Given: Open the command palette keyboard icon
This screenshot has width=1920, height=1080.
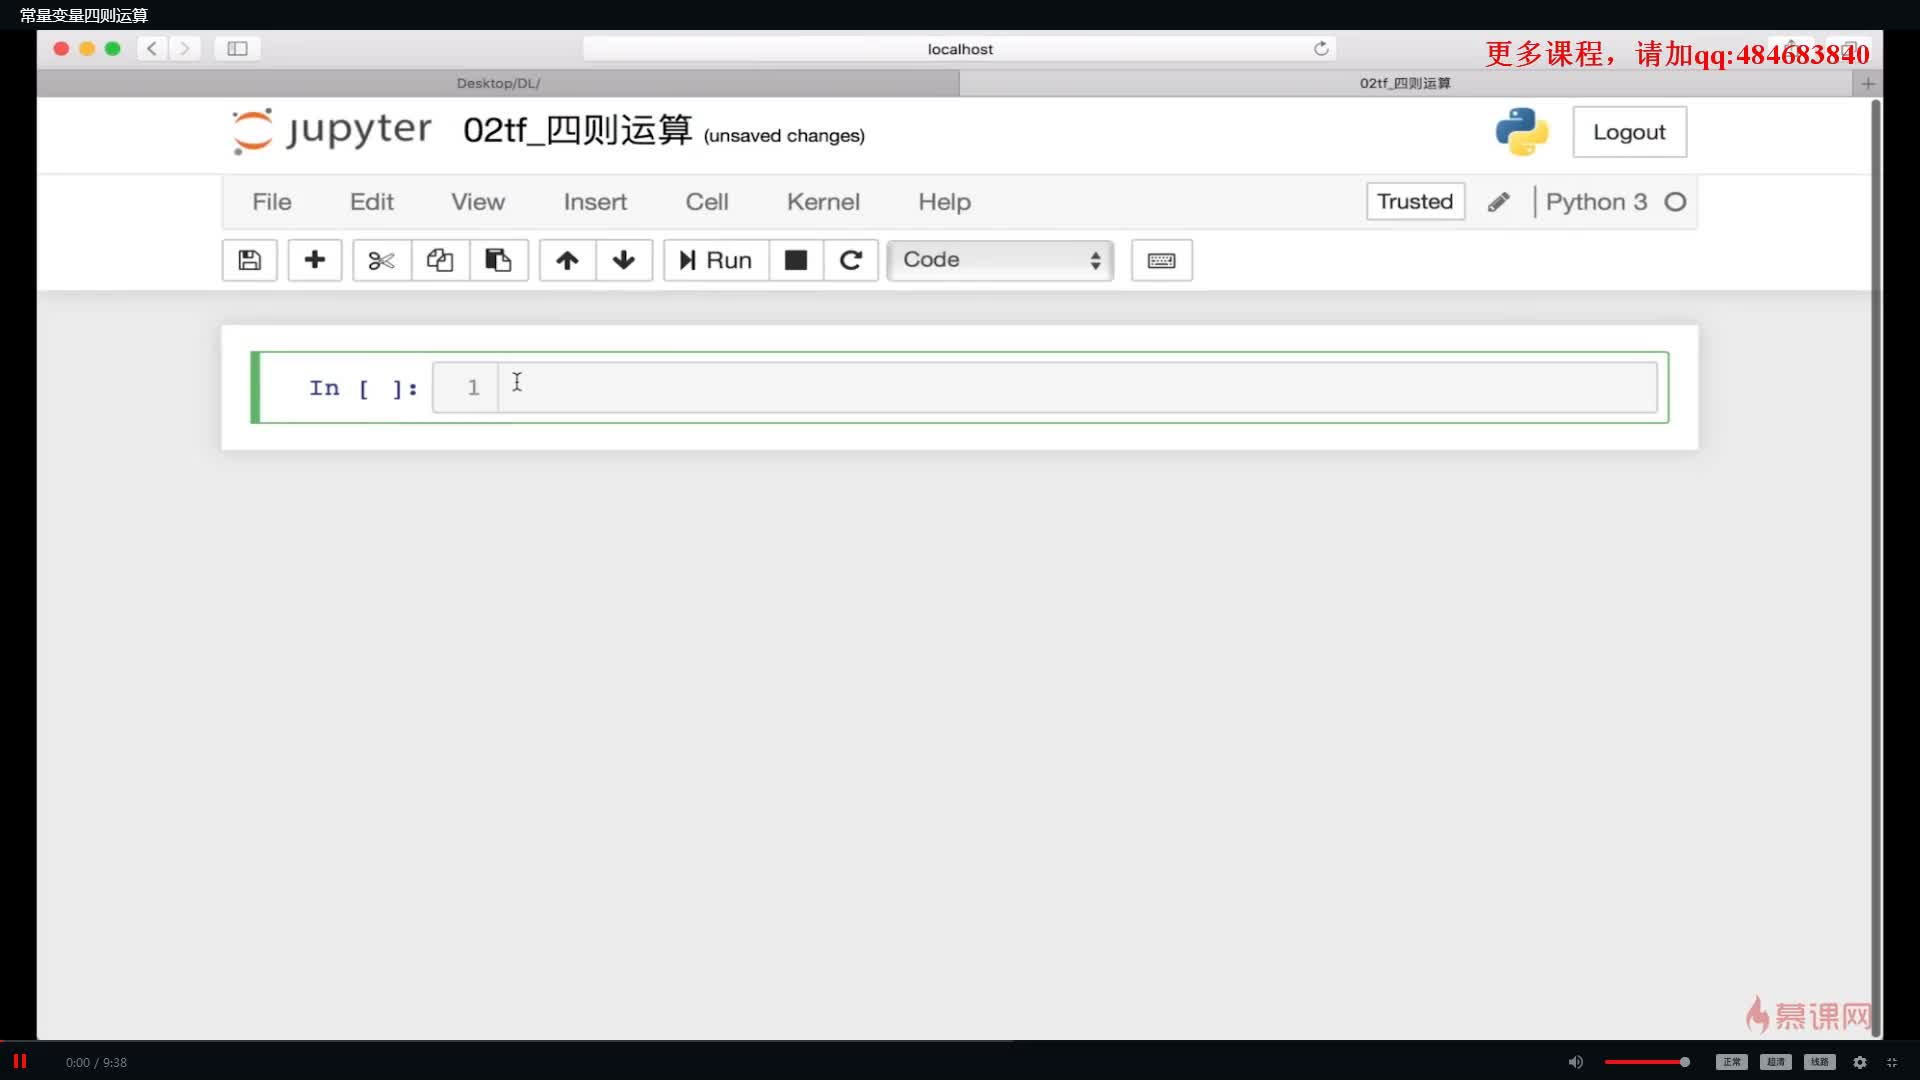Looking at the screenshot, I should point(1161,260).
